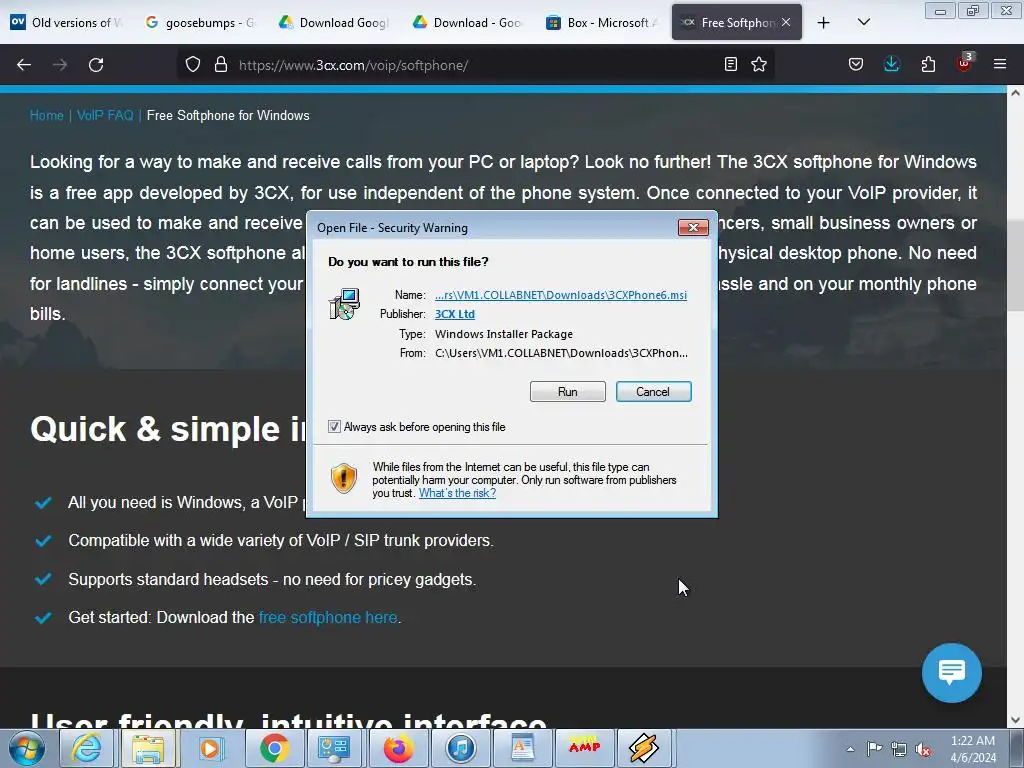Click the yellow security shield warning icon

(x=344, y=478)
